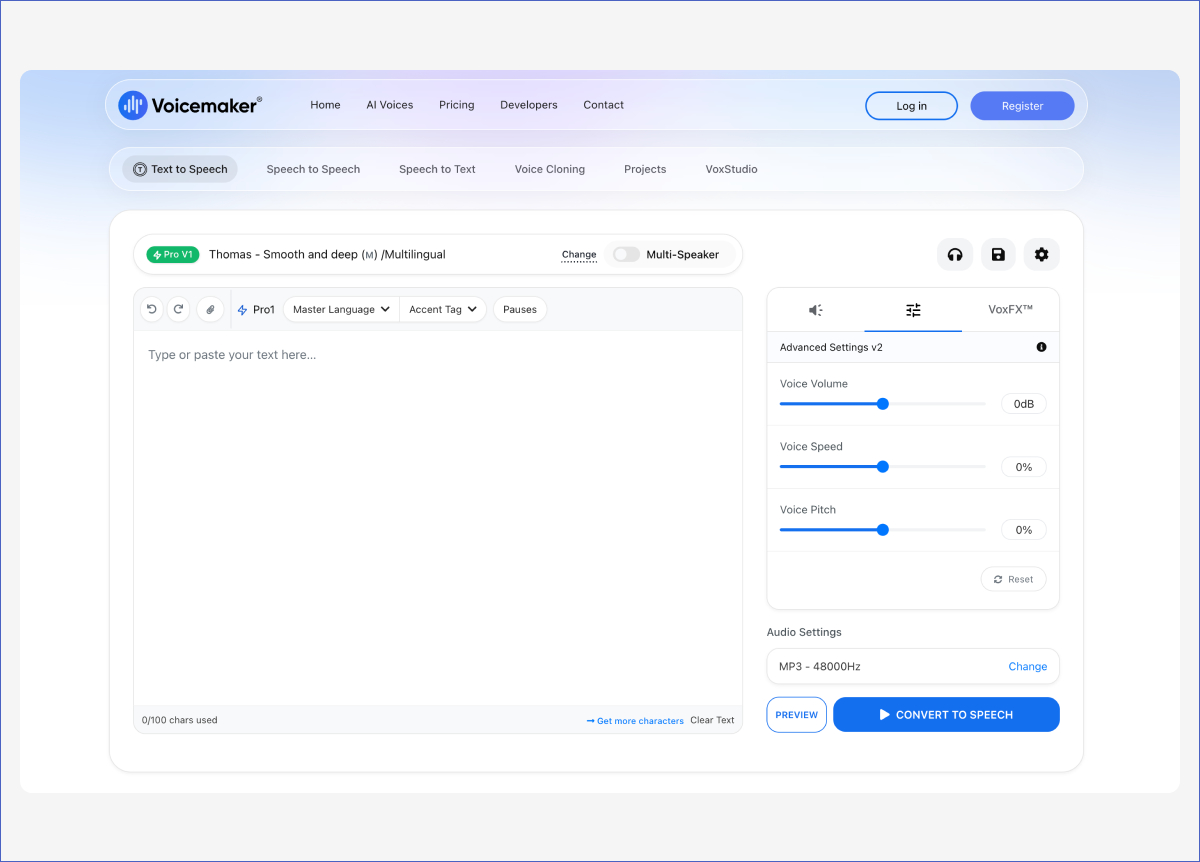Open the Speech to Text tab
The width and height of the screenshot is (1200, 862).
point(437,169)
